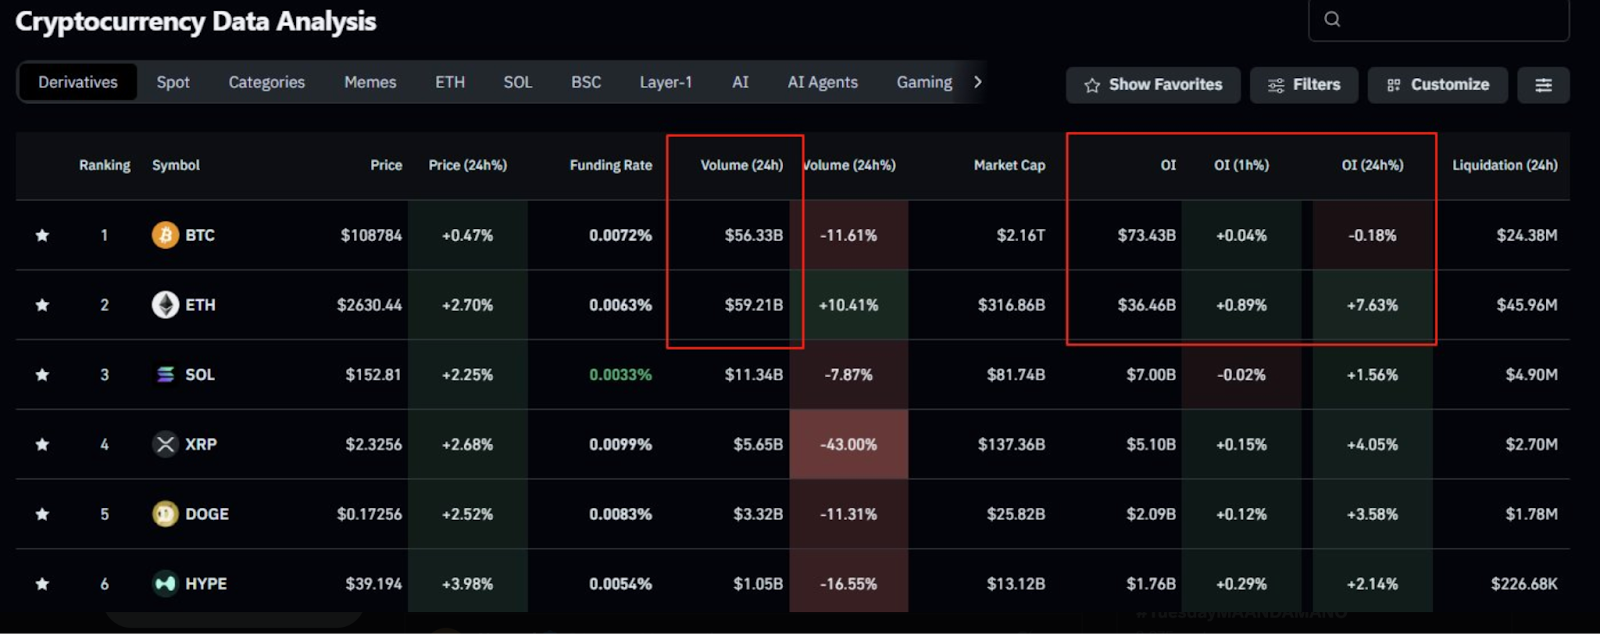Sort by Symbol column header
Screen dimensions: 1600x634
[x=176, y=165]
